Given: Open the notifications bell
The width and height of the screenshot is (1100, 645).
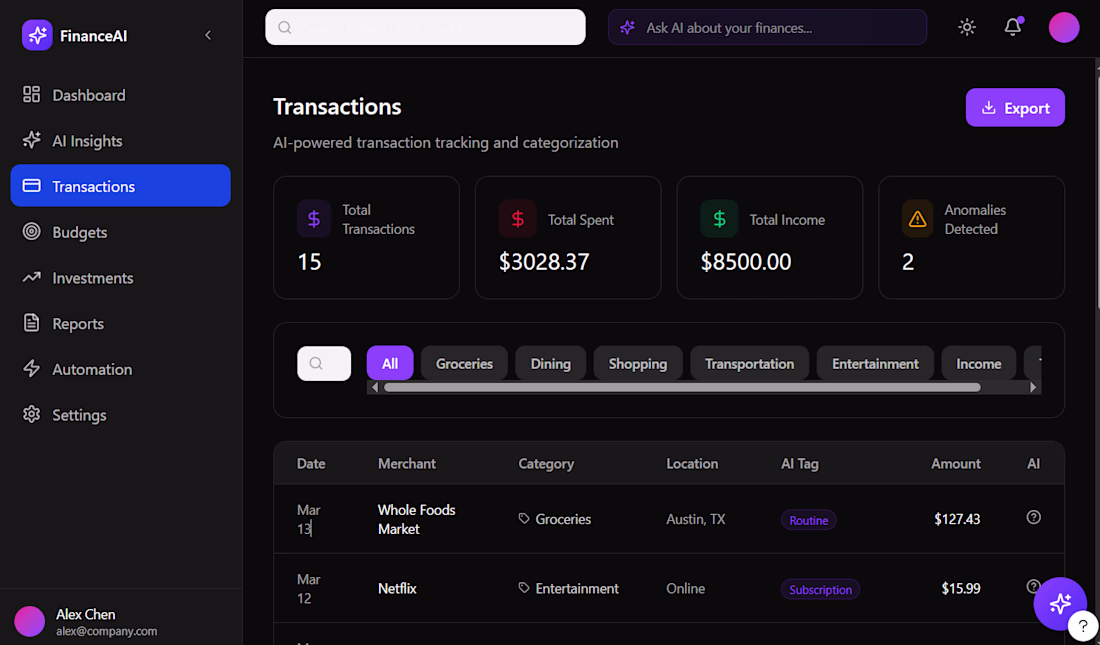Looking at the screenshot, I should [1012, 28].
